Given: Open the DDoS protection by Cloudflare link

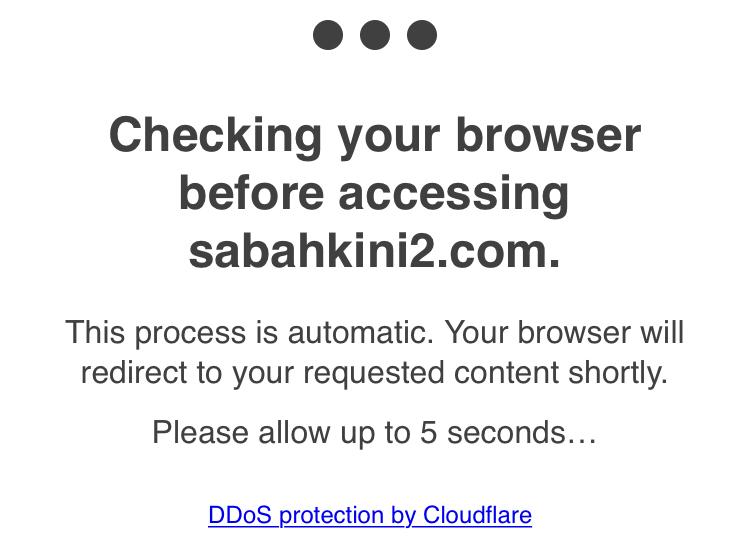Looking at the screenshot, I should (x=370, y=515).
